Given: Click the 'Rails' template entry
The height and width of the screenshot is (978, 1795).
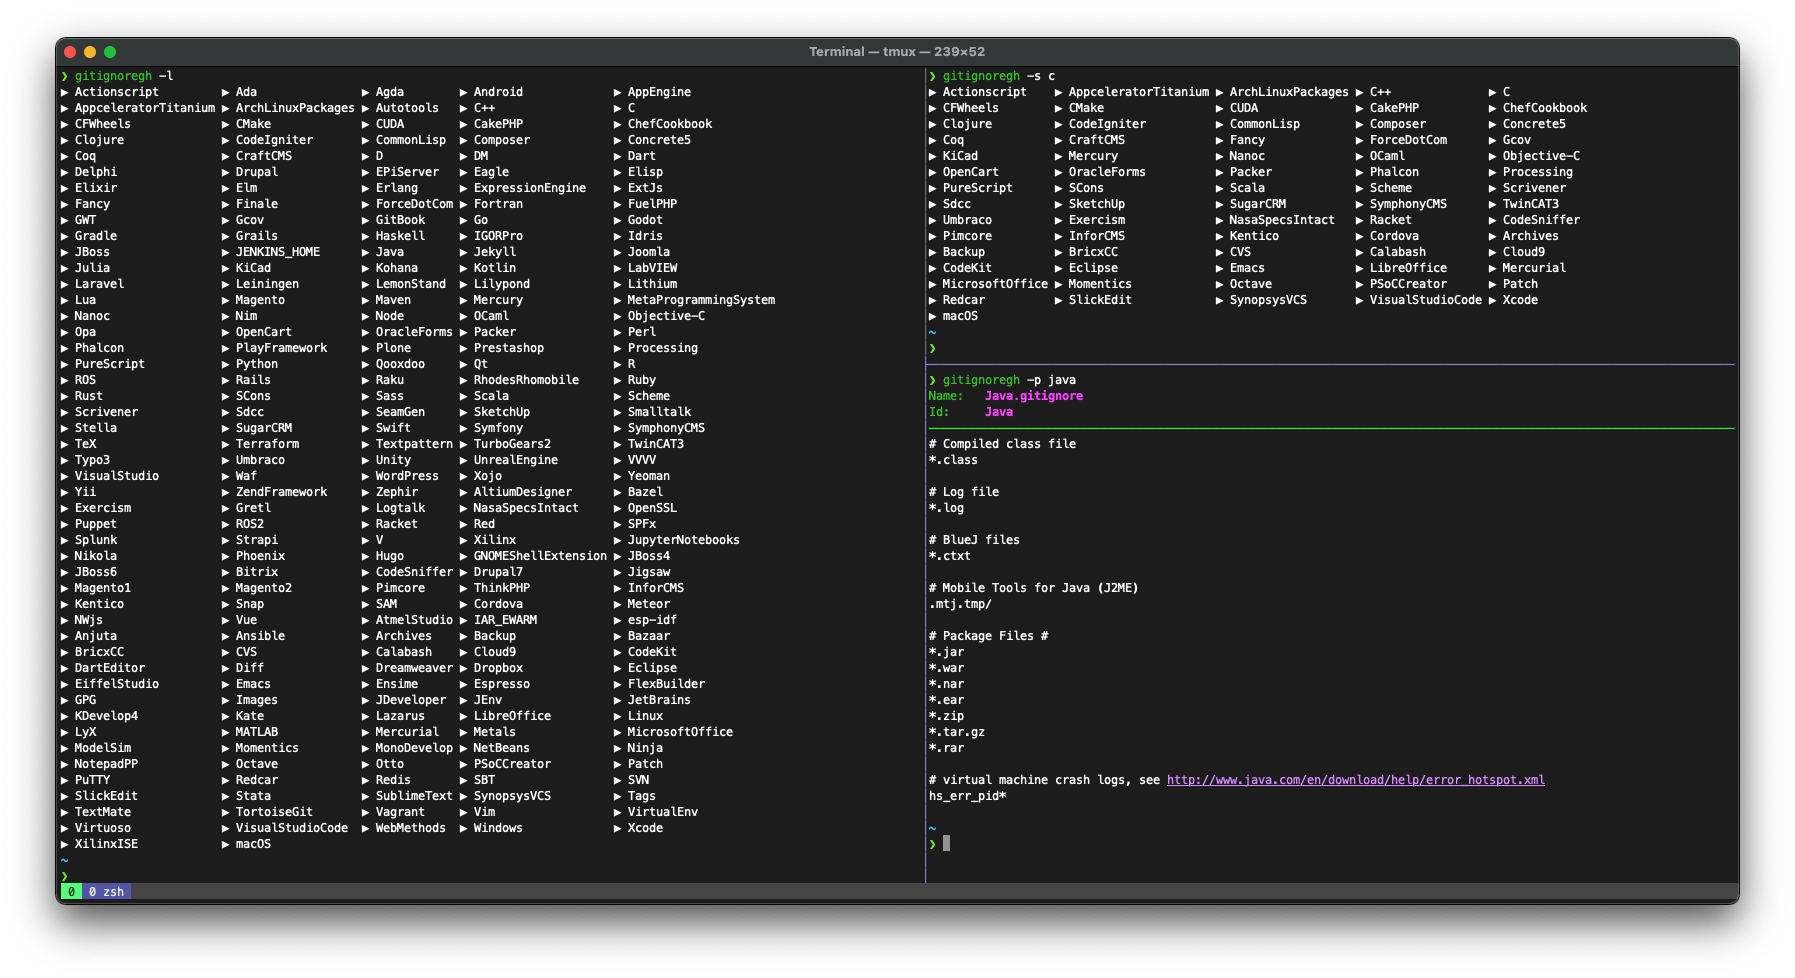Looking at the screenshot, I should coord(253,380).
